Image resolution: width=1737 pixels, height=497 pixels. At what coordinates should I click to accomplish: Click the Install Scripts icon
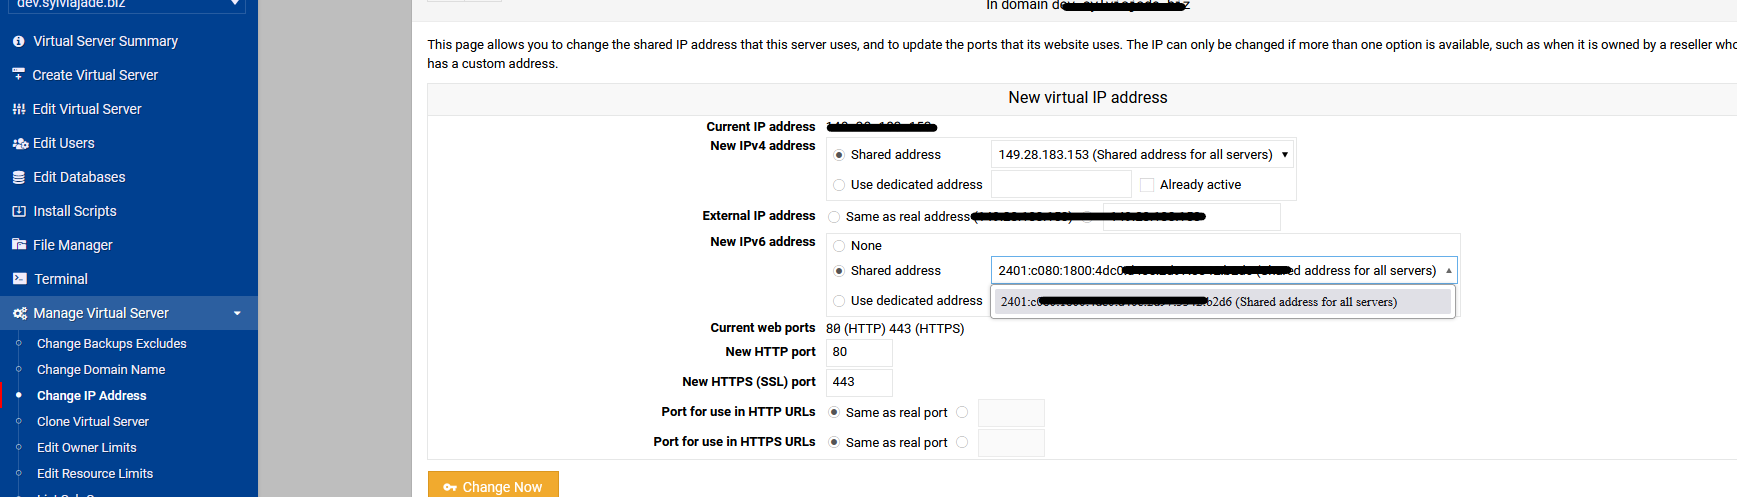click(19, 211)
